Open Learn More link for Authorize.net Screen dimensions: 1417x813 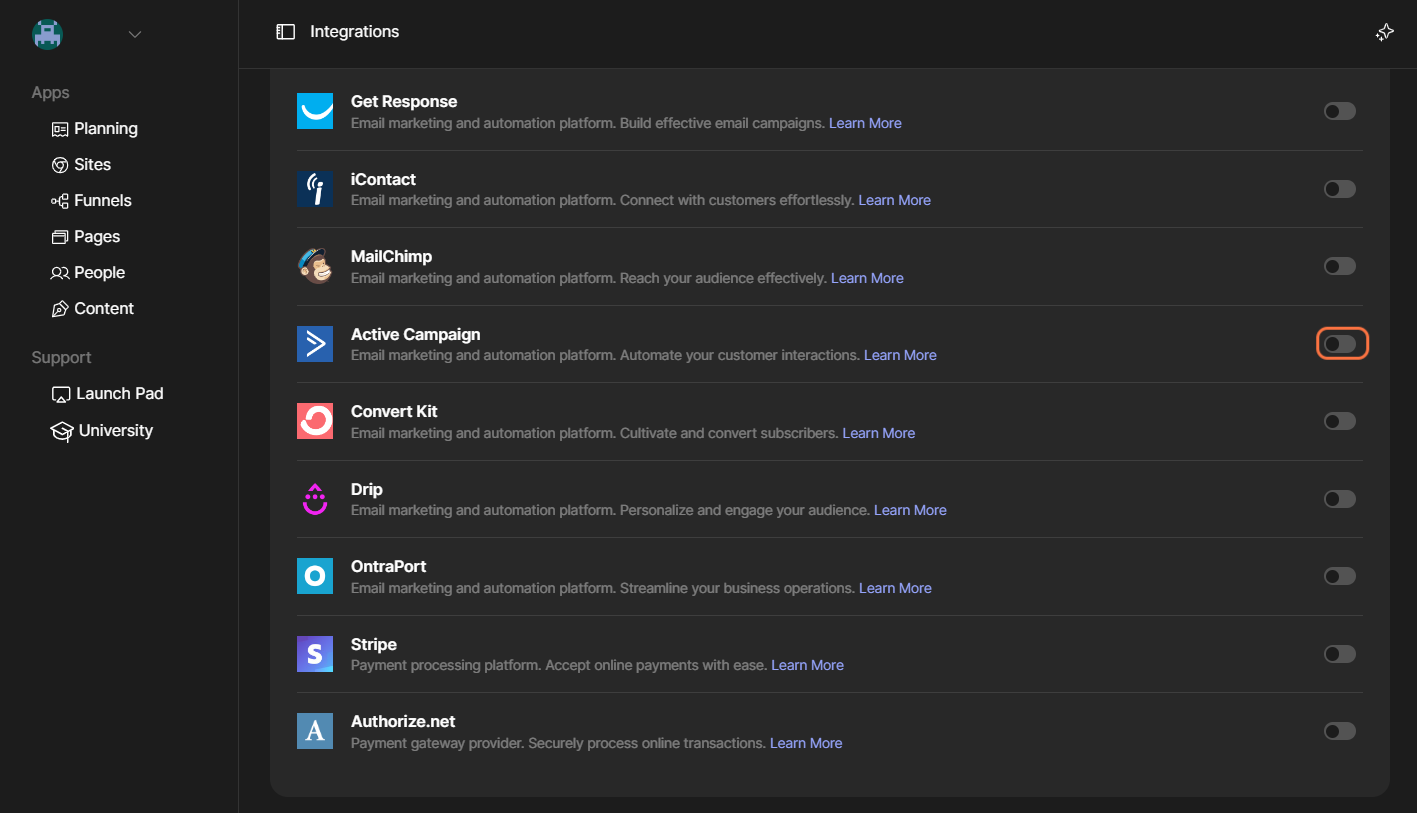pos(806,743)
